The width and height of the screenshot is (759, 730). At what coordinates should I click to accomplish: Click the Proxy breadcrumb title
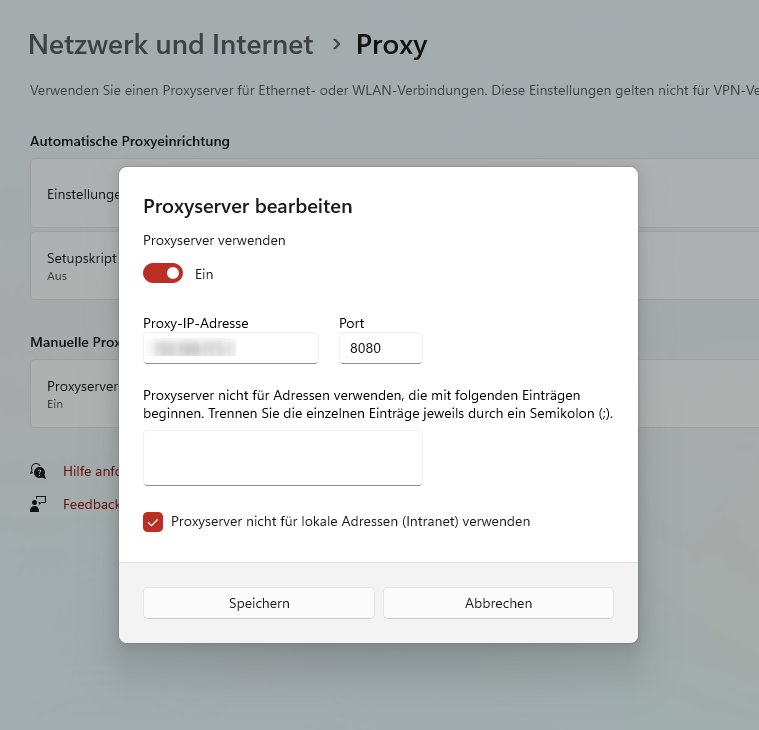(391, 45)
